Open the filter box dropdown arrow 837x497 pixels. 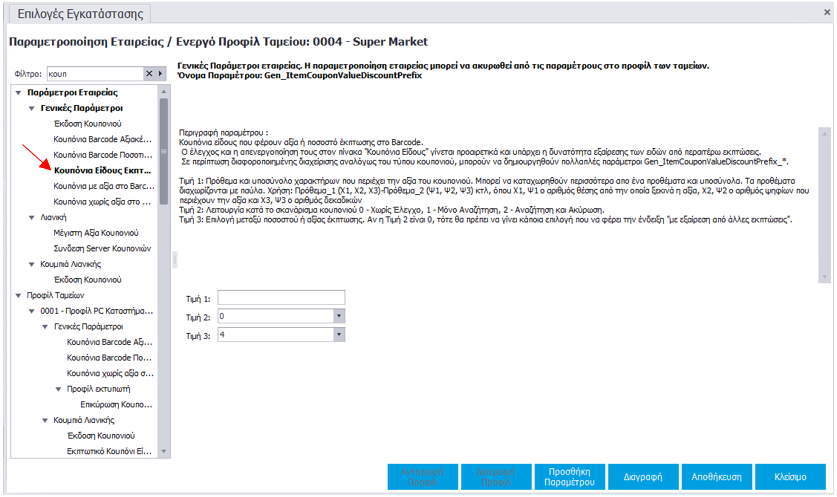pyautogui.click(x=160, y=74)
